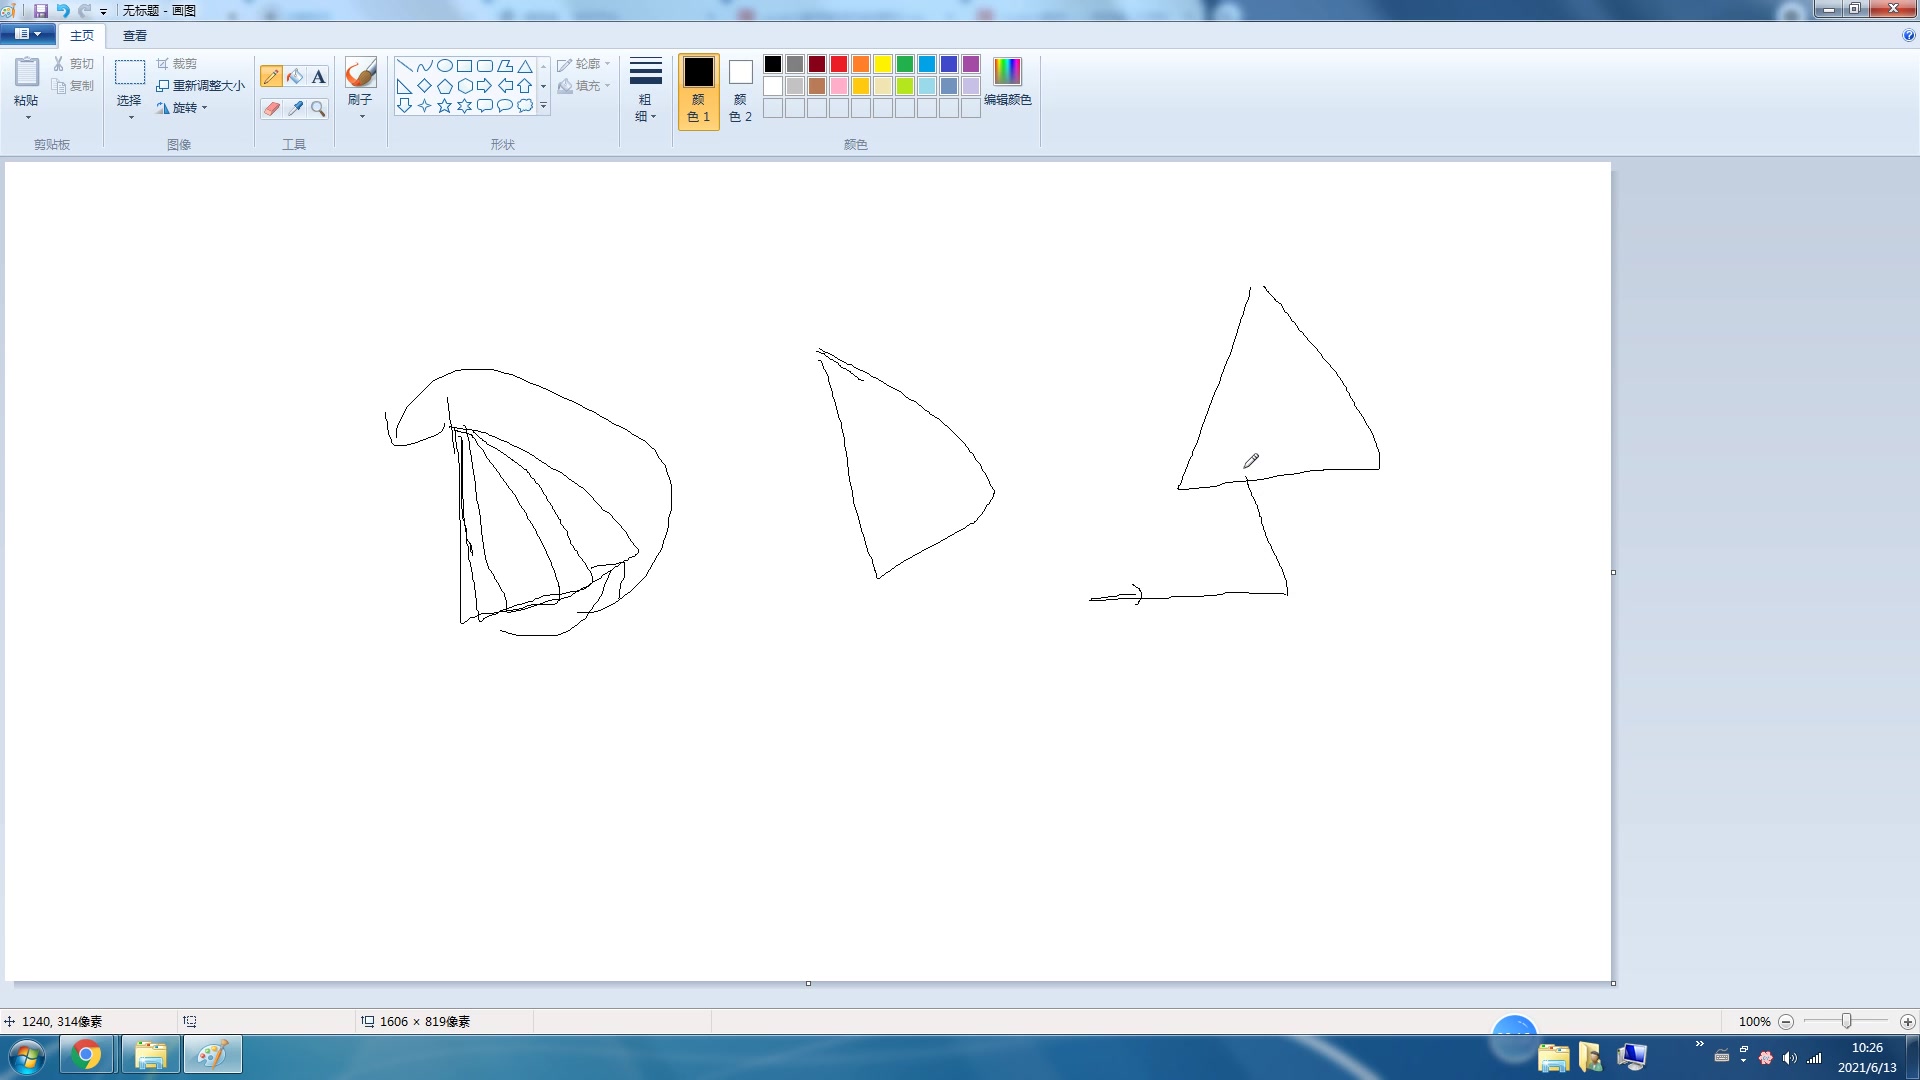This screenshot has width=1920, height=1080.
Task: Expand the 旋转 rotate dropdown
Action: 183,108
